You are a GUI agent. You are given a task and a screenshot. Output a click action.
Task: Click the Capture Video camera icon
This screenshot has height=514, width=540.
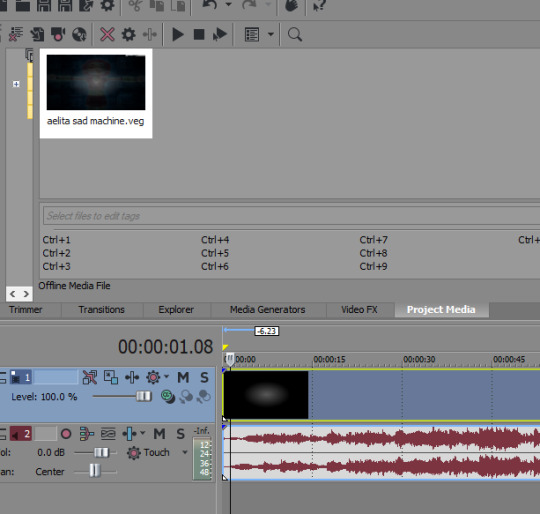click(58, 34)
